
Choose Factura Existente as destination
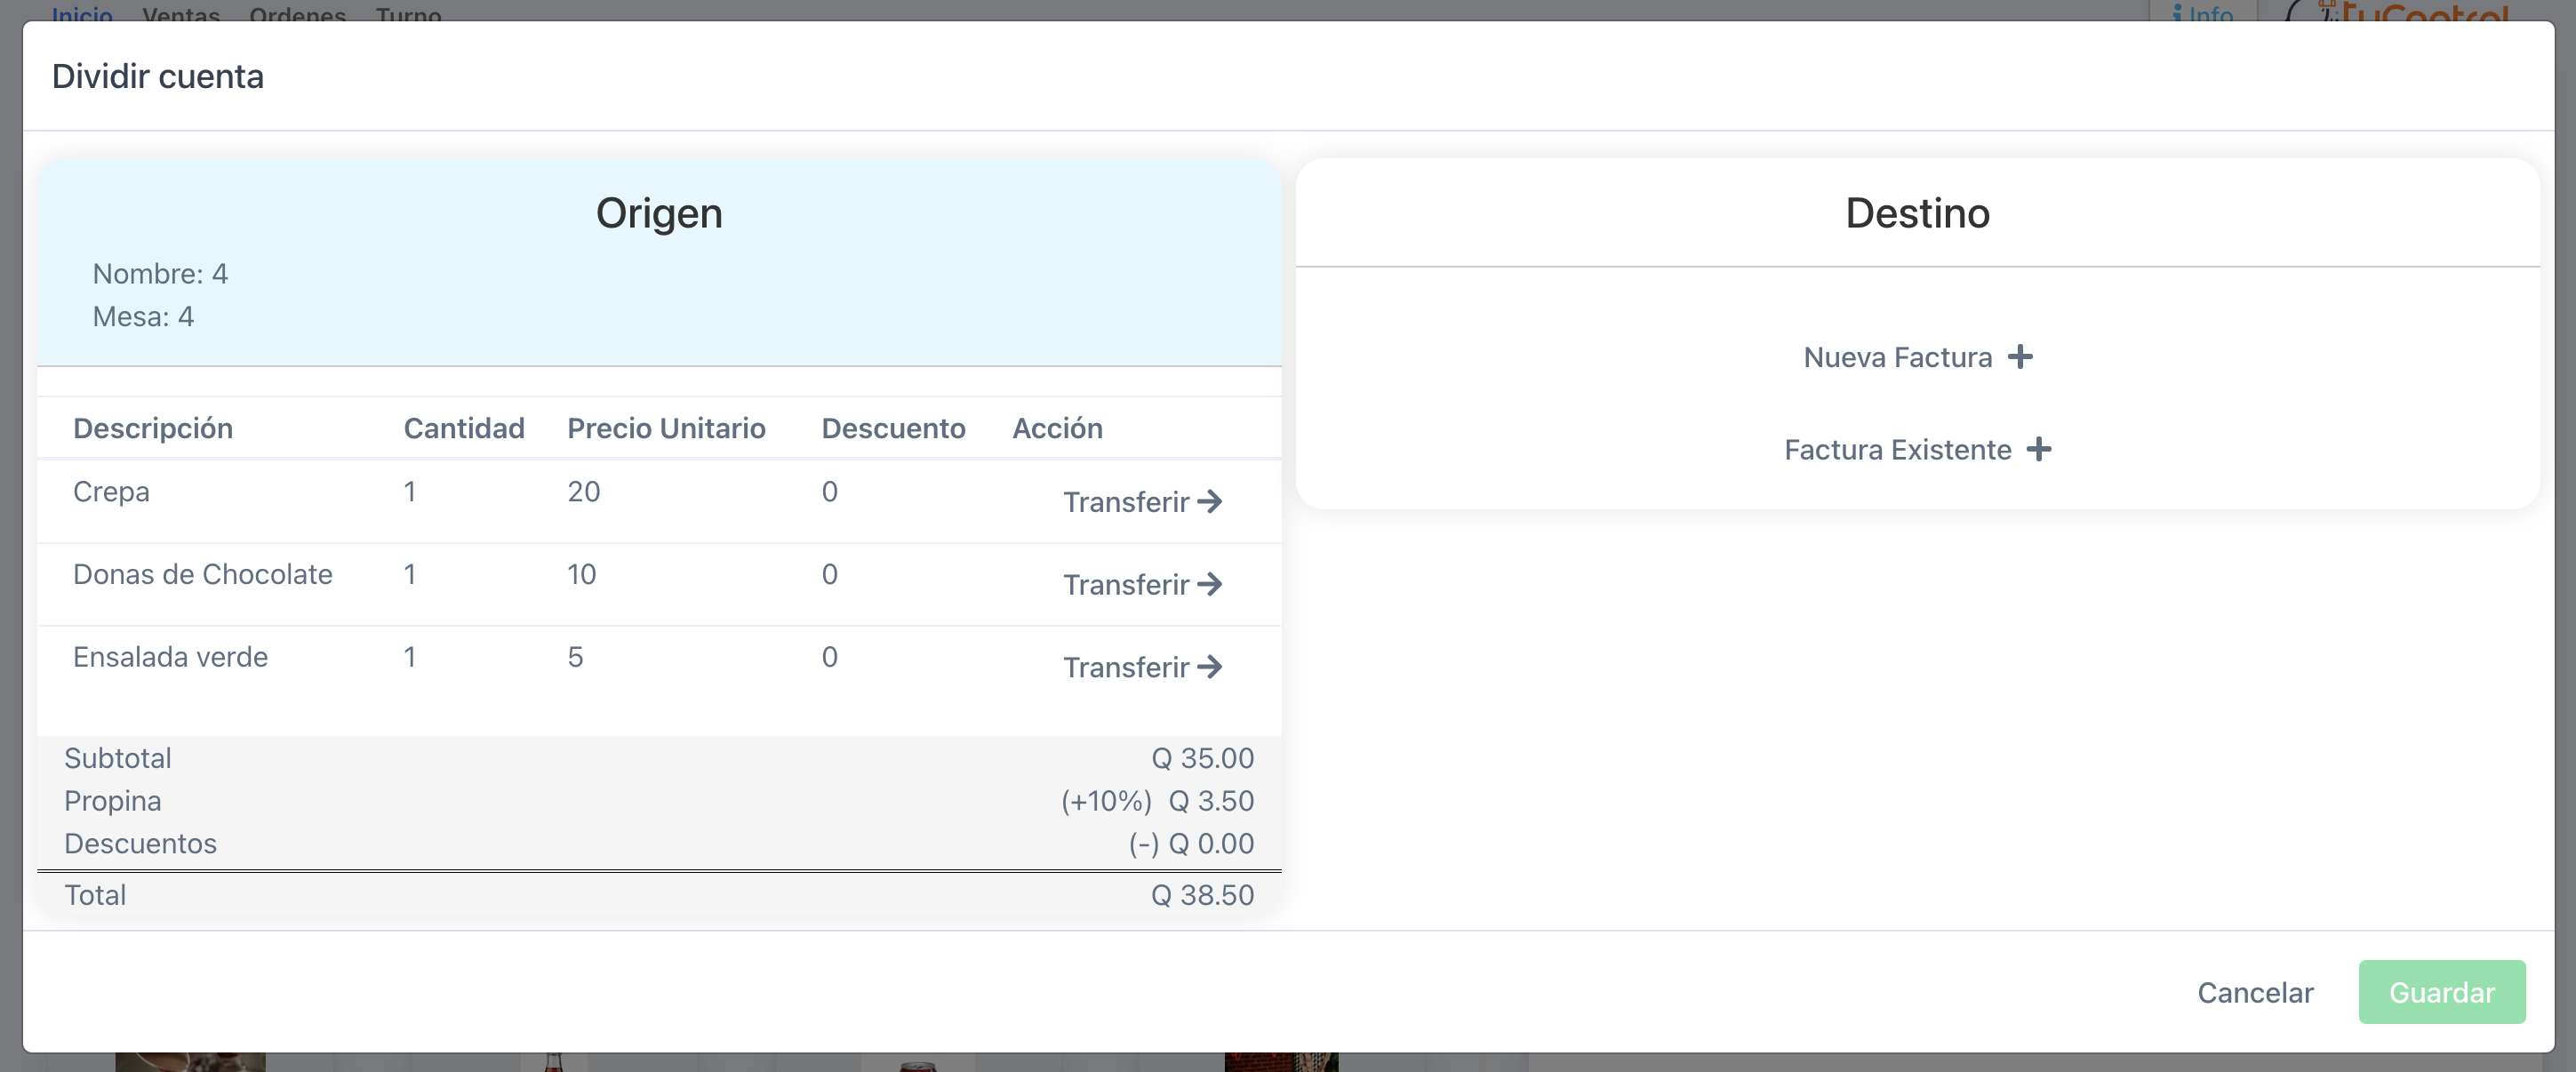pyautogui.click(x=1918, y=449)
